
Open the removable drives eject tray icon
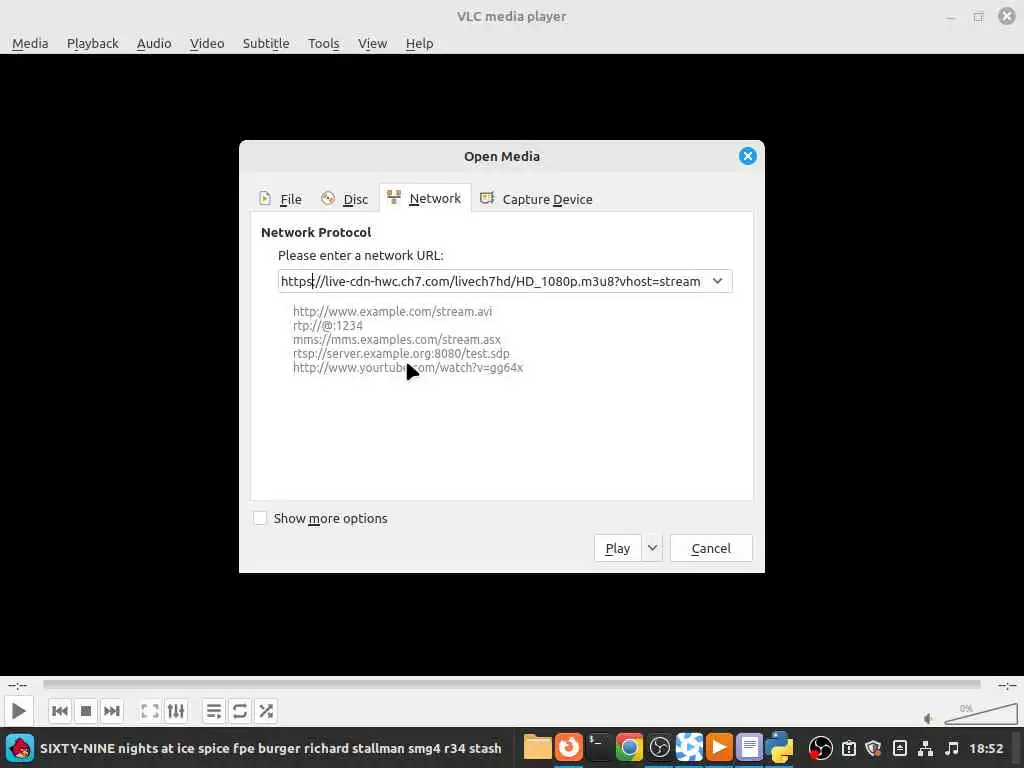coord(899,748)
